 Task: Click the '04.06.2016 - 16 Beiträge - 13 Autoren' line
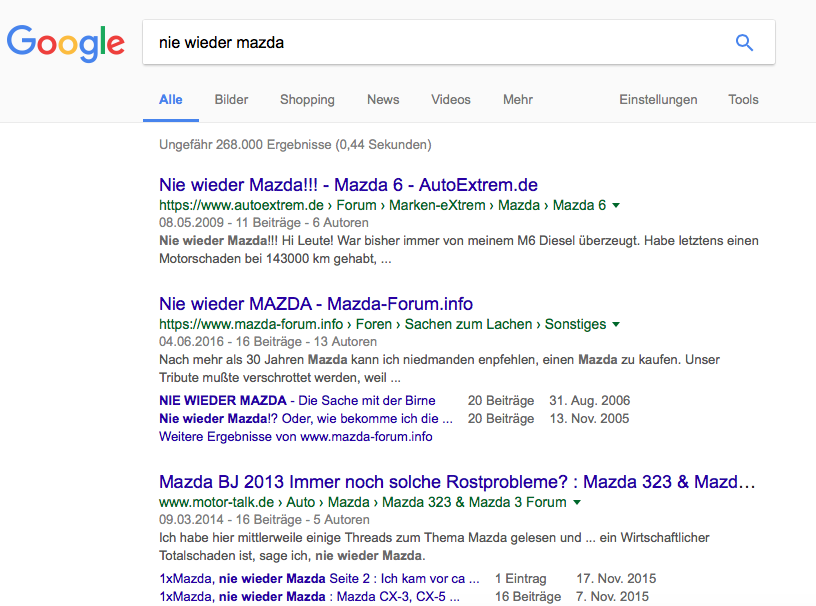[x=268, y=342]
